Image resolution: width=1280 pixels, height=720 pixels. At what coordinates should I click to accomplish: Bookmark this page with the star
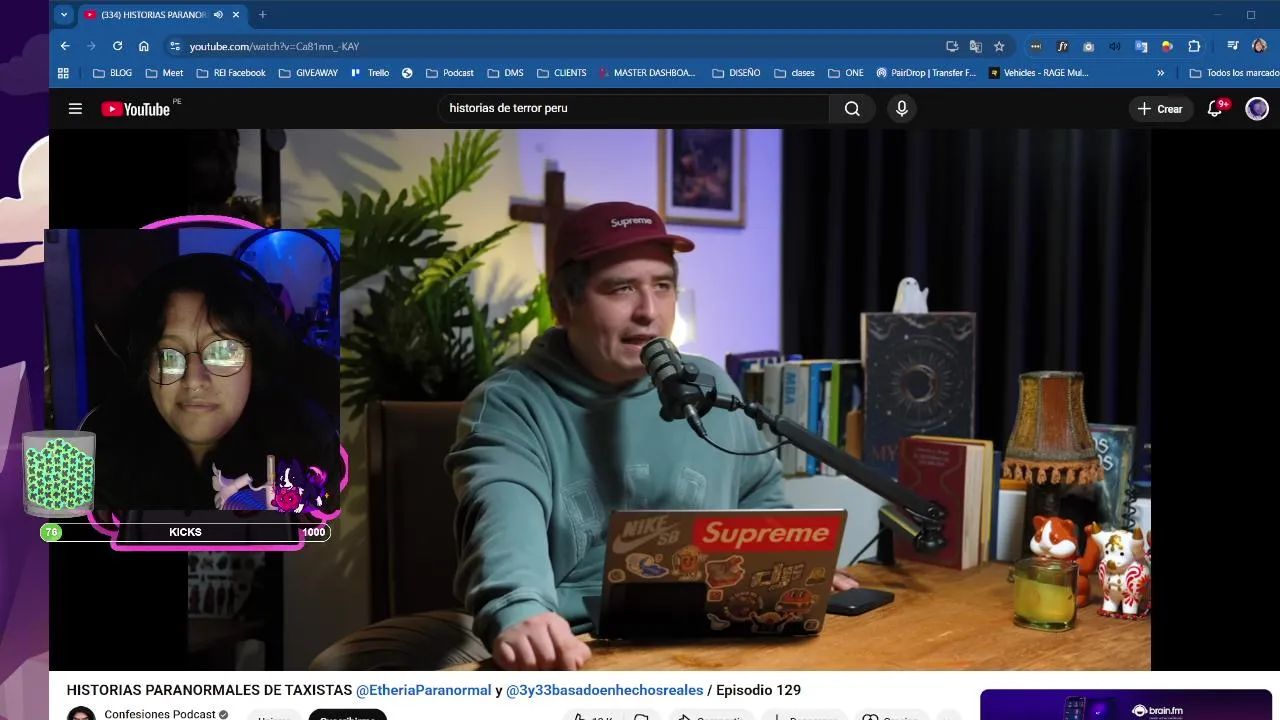point(999,46)
